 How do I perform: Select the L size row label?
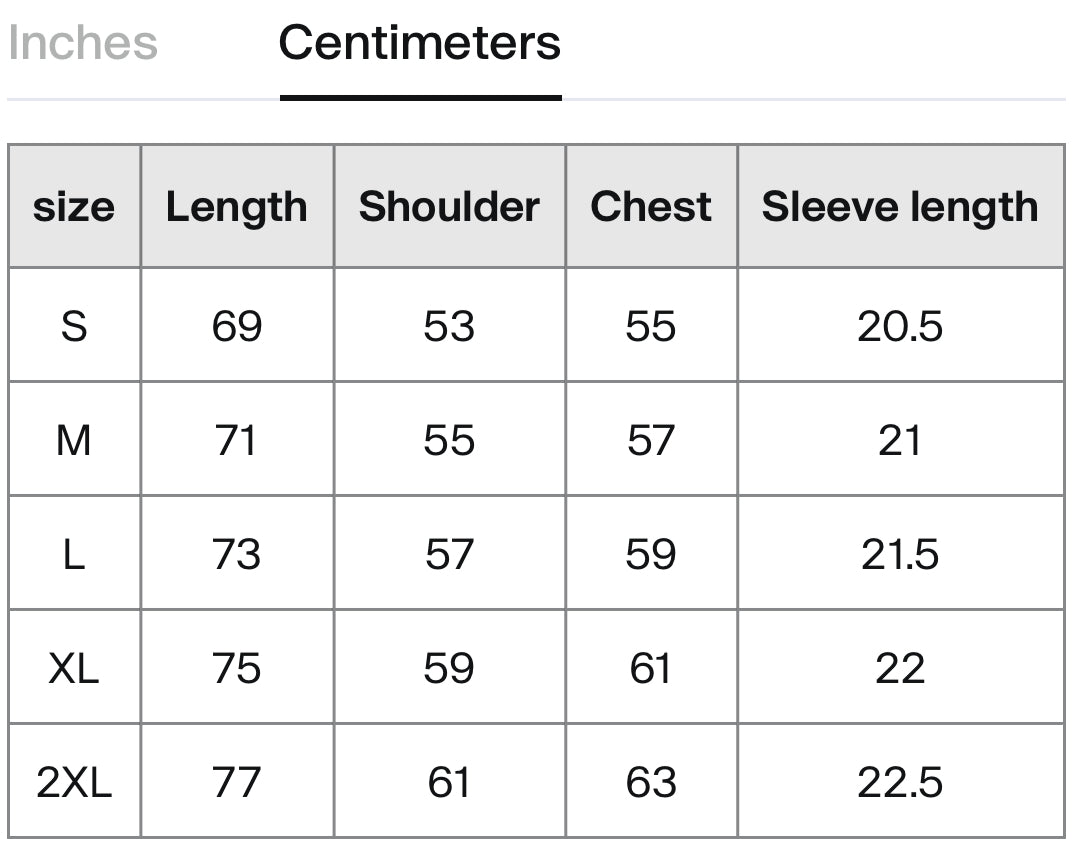click(74, 554)
